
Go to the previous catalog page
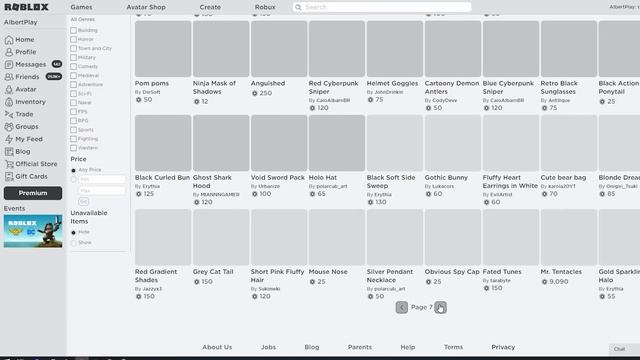(402, 307)
